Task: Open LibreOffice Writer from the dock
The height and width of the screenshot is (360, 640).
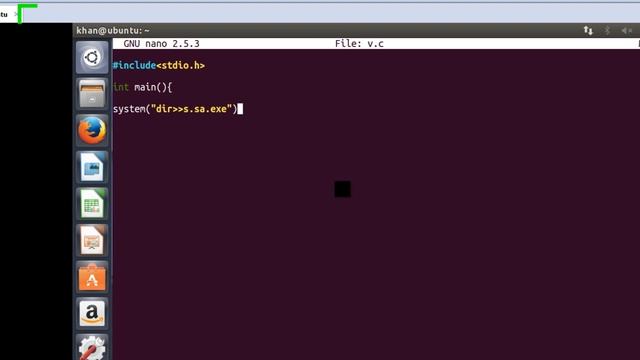Action: 92,167
